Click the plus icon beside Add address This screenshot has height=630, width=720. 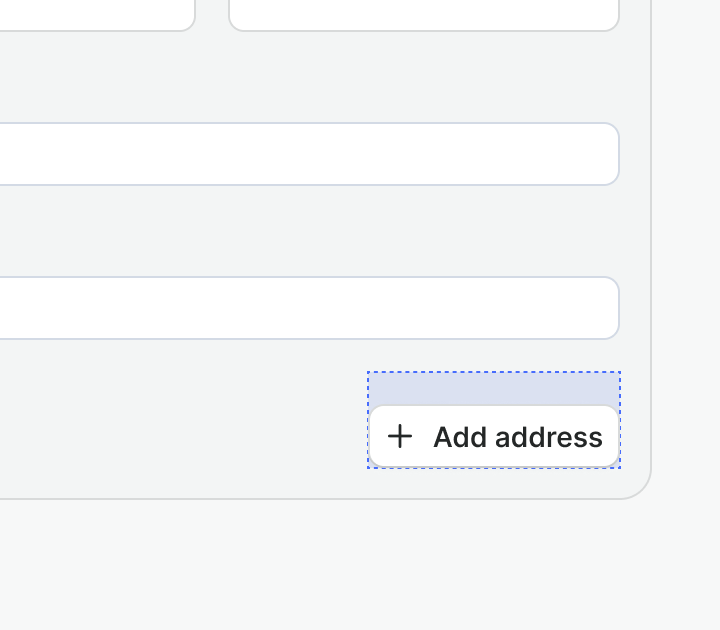400,437
